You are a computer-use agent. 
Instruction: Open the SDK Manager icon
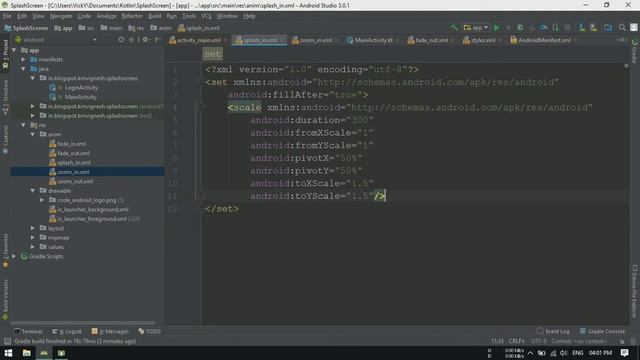593,28
